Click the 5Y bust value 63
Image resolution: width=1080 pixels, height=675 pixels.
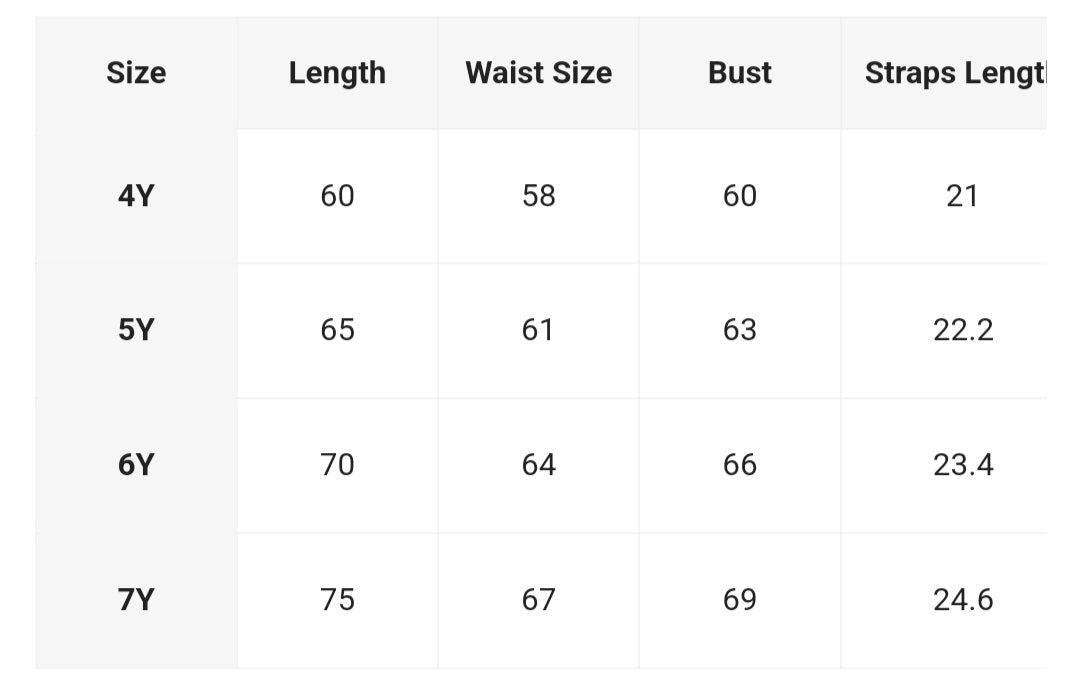tap(740, 330)
